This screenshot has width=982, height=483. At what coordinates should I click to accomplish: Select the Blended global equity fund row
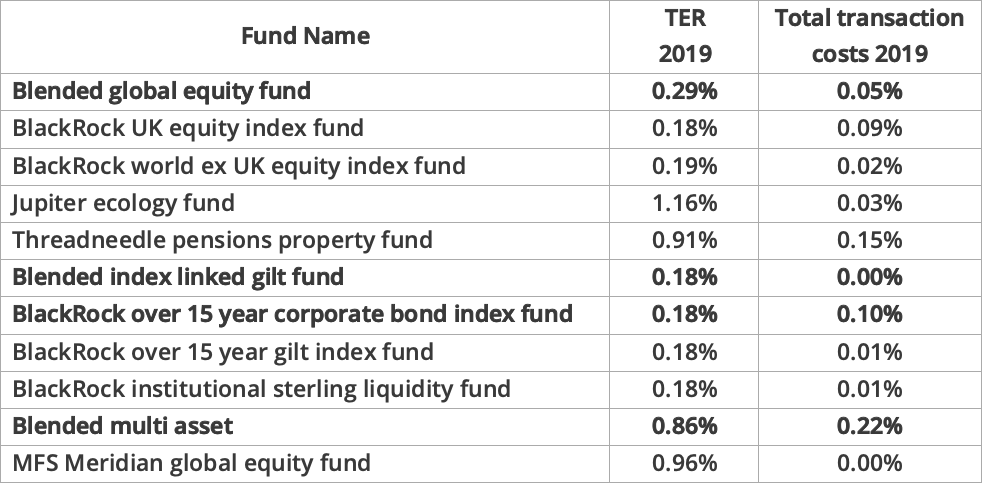click(x=162, y=91)
